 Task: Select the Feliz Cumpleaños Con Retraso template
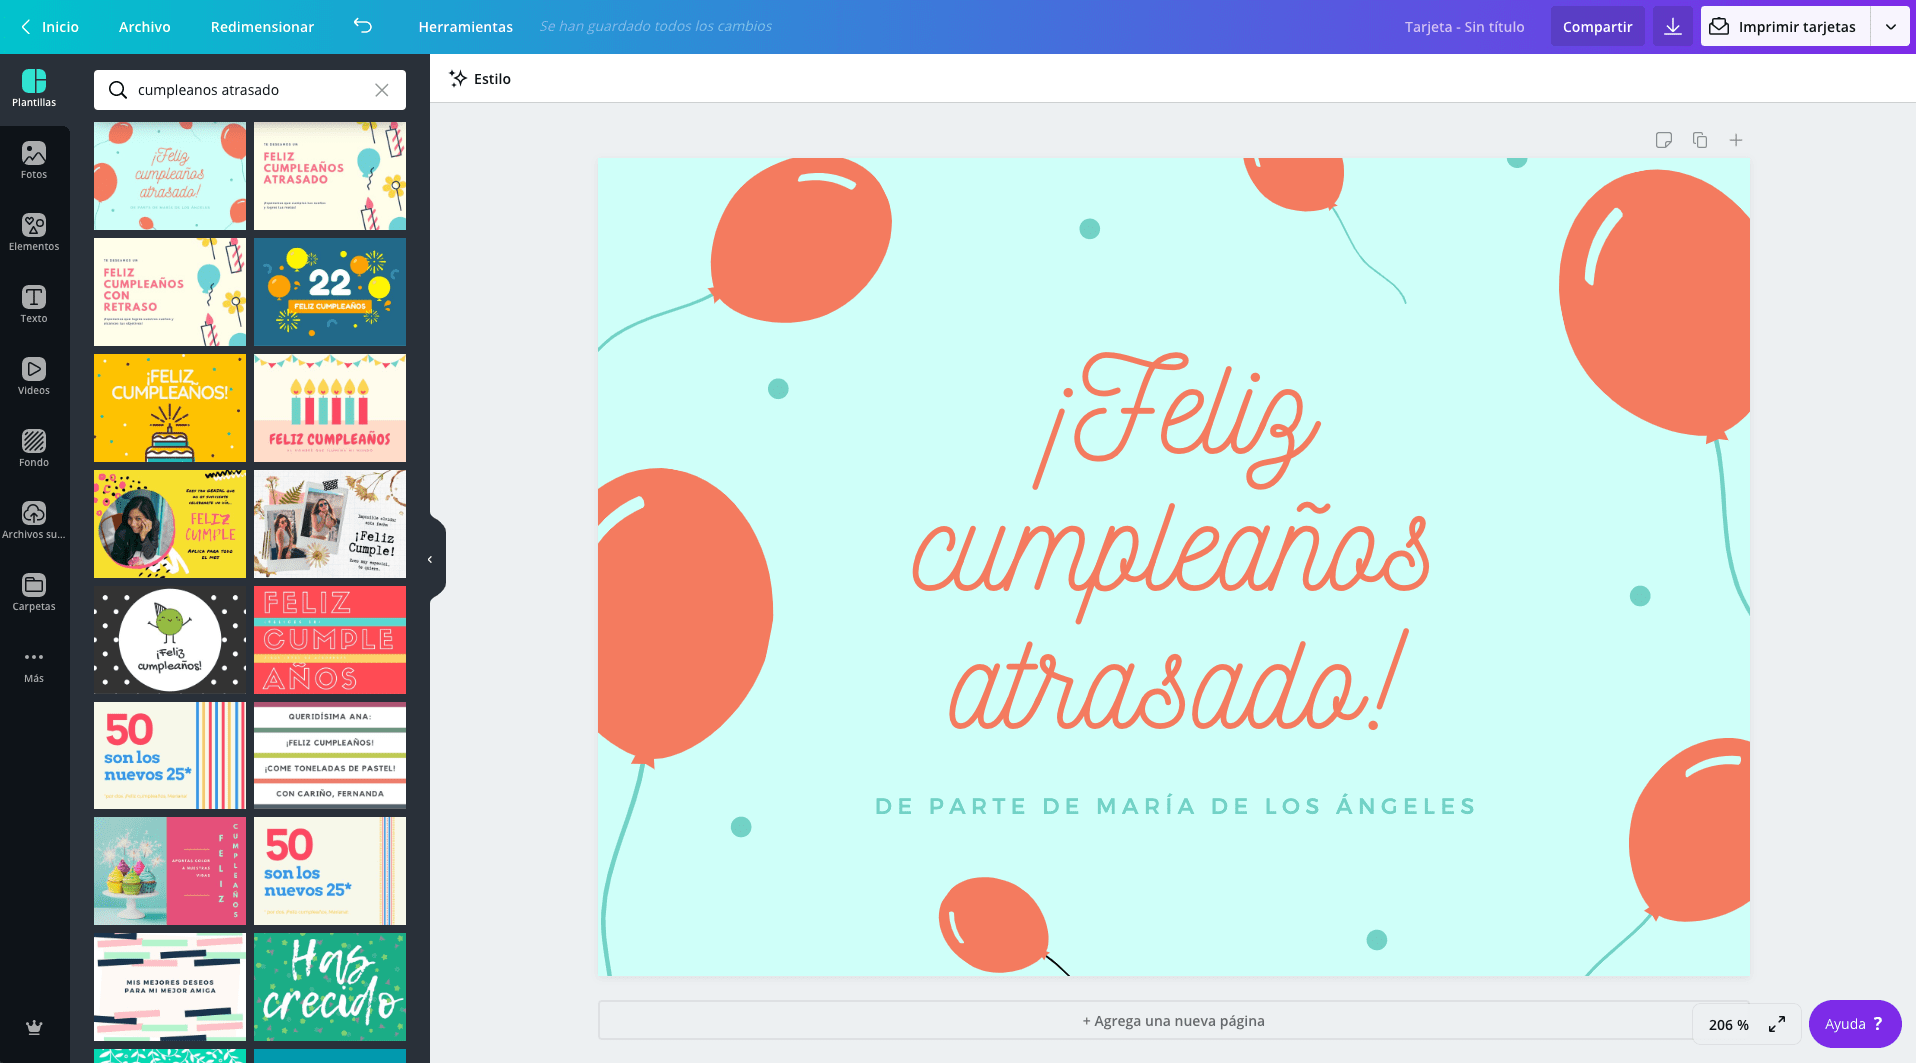click(170, 292)
